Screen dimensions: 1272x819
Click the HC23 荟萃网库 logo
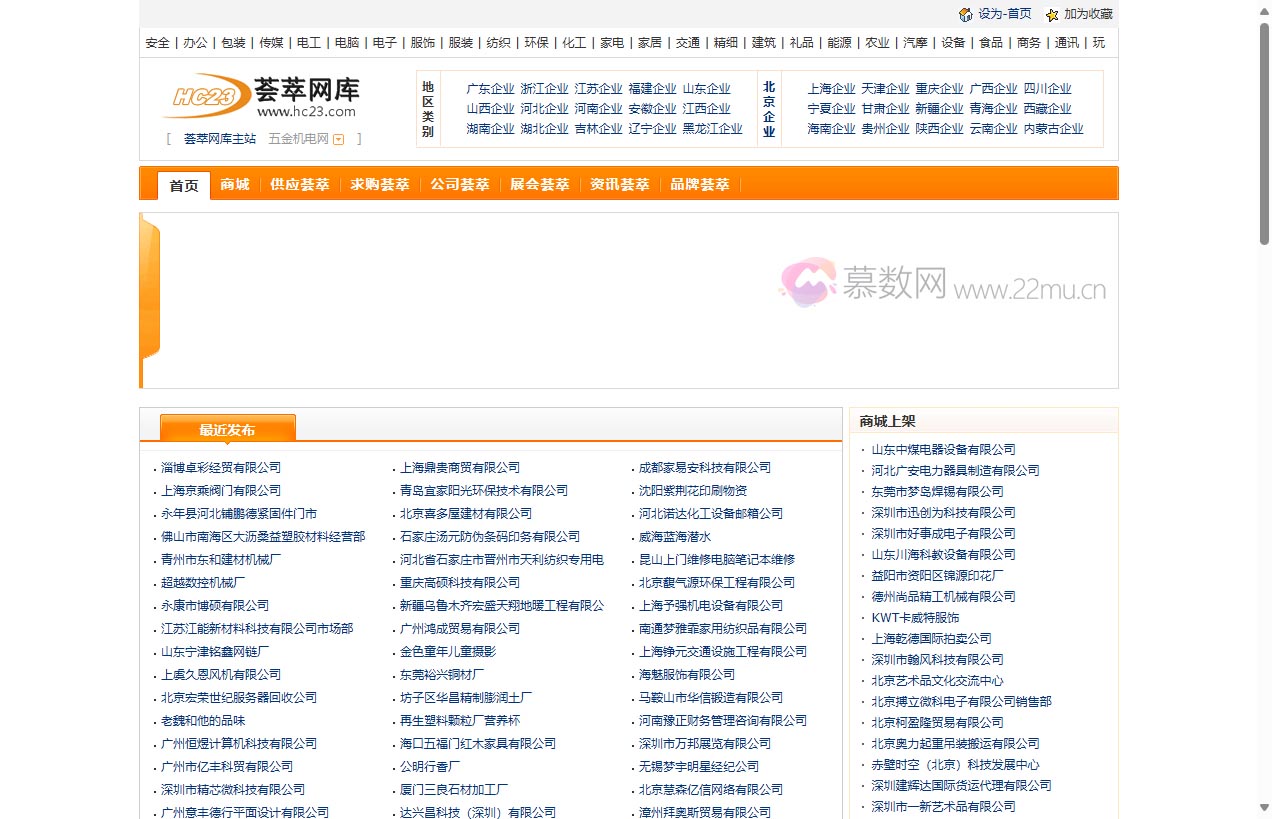point(261,97)
